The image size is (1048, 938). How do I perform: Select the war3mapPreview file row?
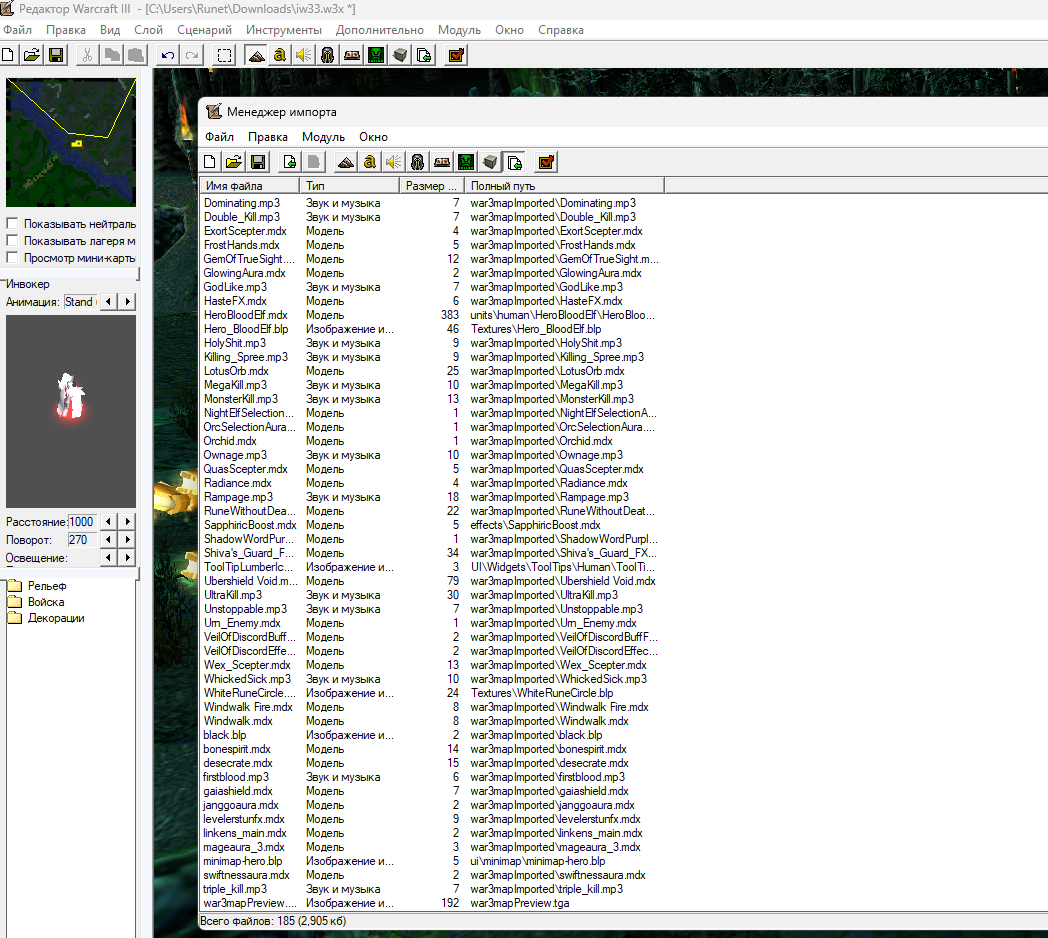pos(430,903)
